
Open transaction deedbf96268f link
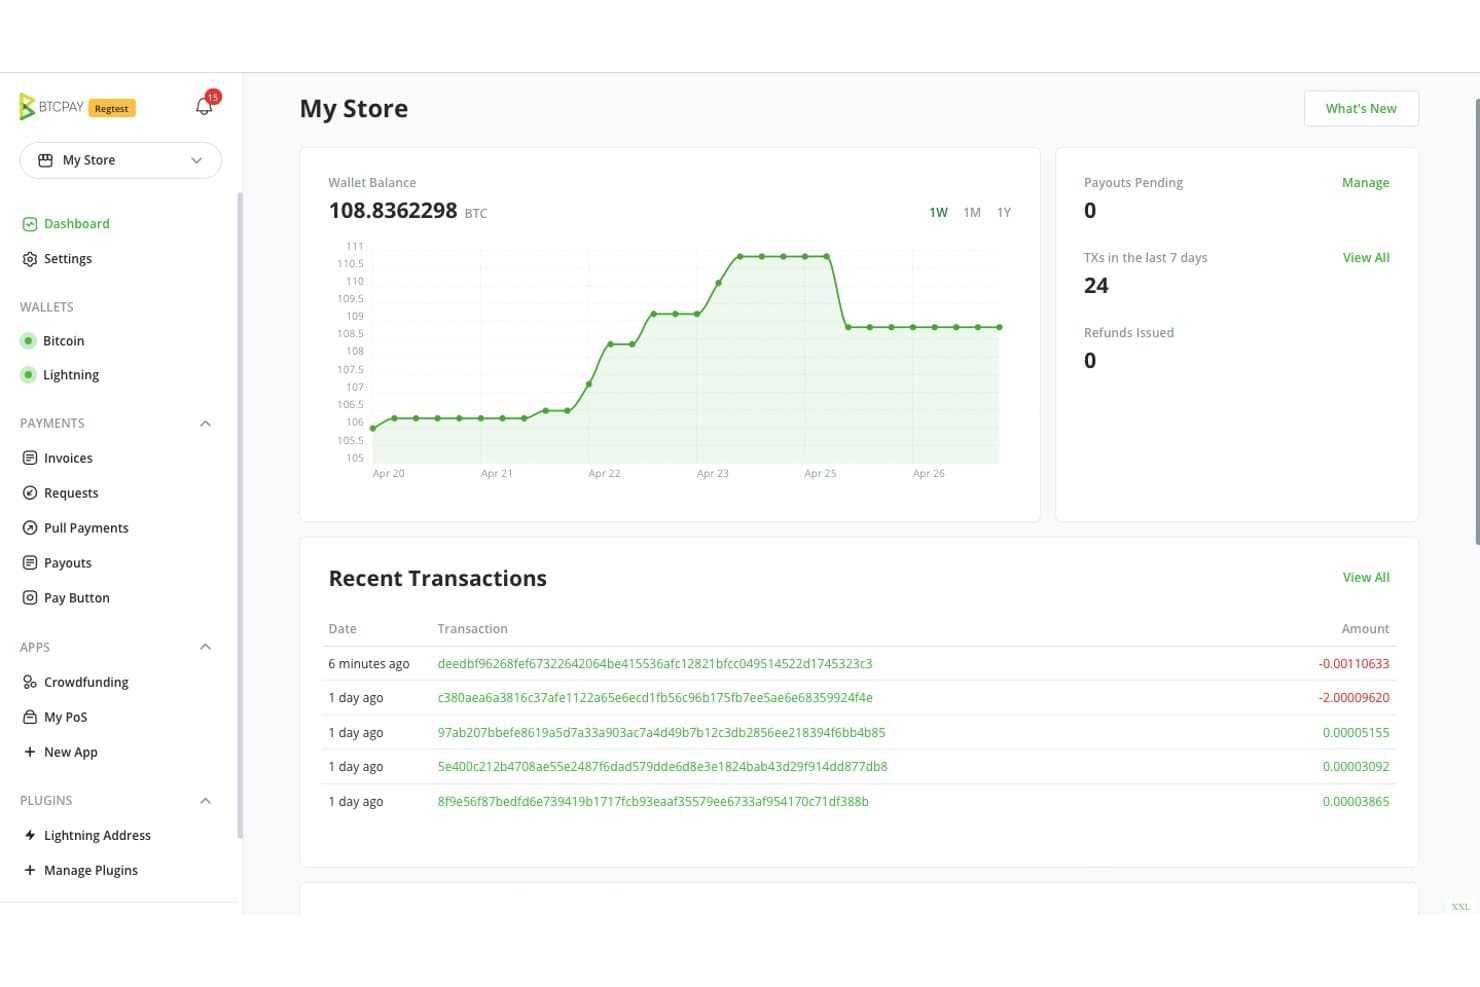tap(655, 664)
